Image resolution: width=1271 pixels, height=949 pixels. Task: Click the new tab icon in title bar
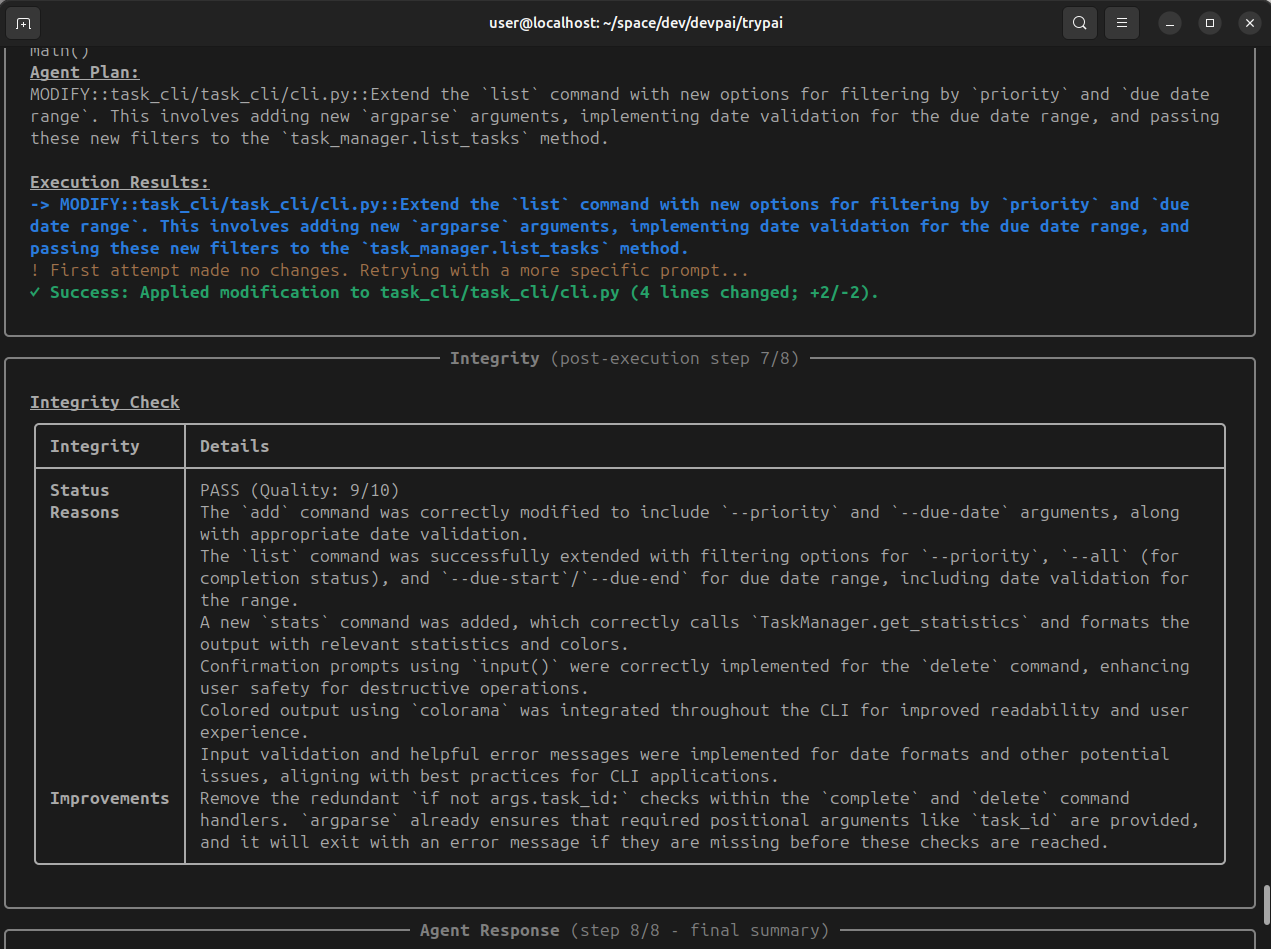click(24, 22)
